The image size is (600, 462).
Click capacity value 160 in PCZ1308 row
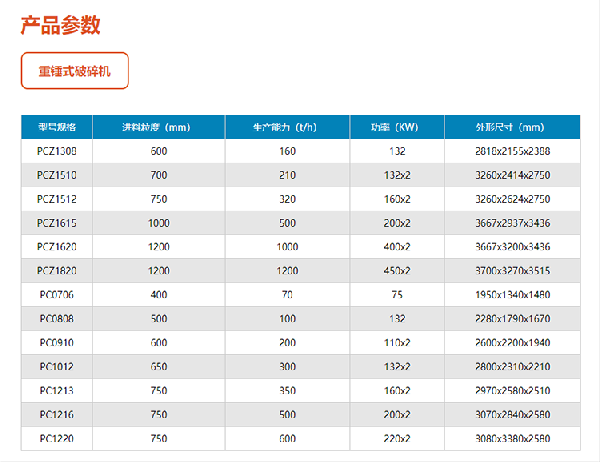(287, 151)
